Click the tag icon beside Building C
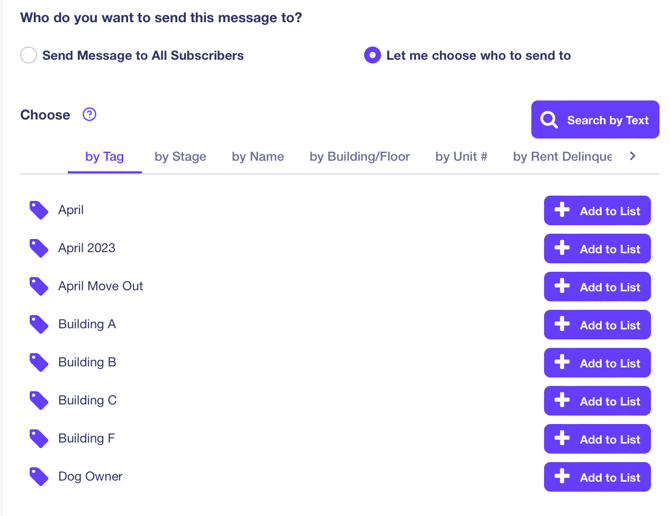 (x=39, y=400)
